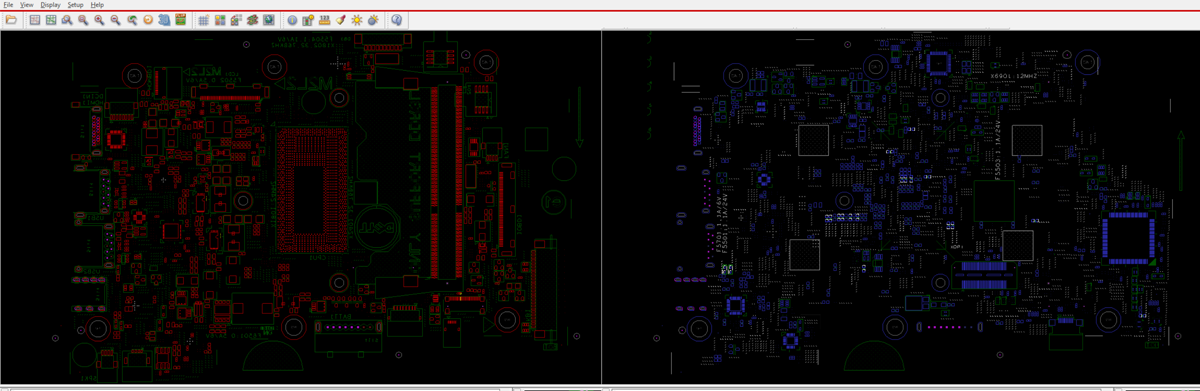Open the File menu
This screenshot has width=1200, height=391.
pos(8,5)
